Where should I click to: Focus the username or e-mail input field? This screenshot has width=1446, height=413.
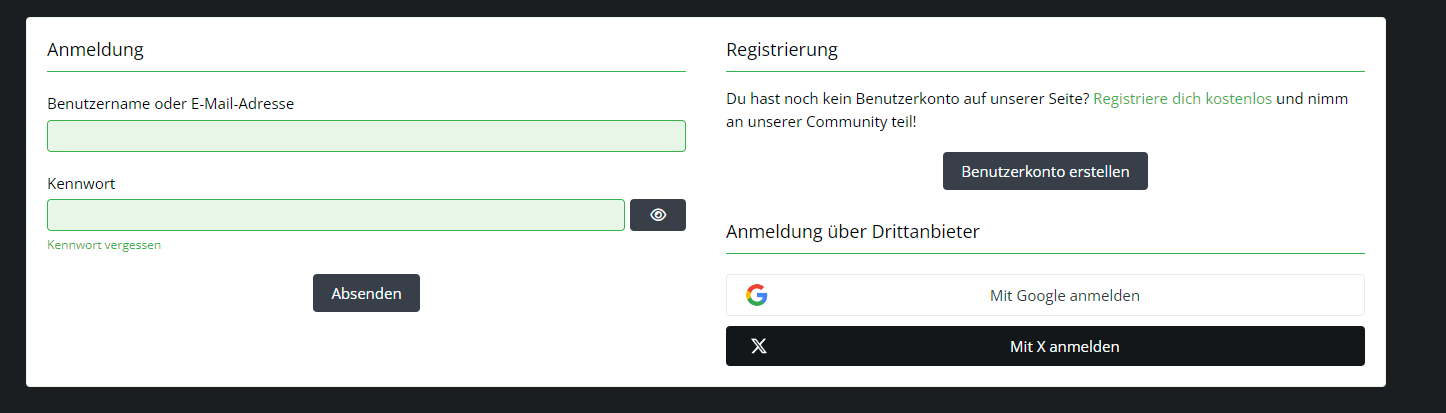(366, 136)
